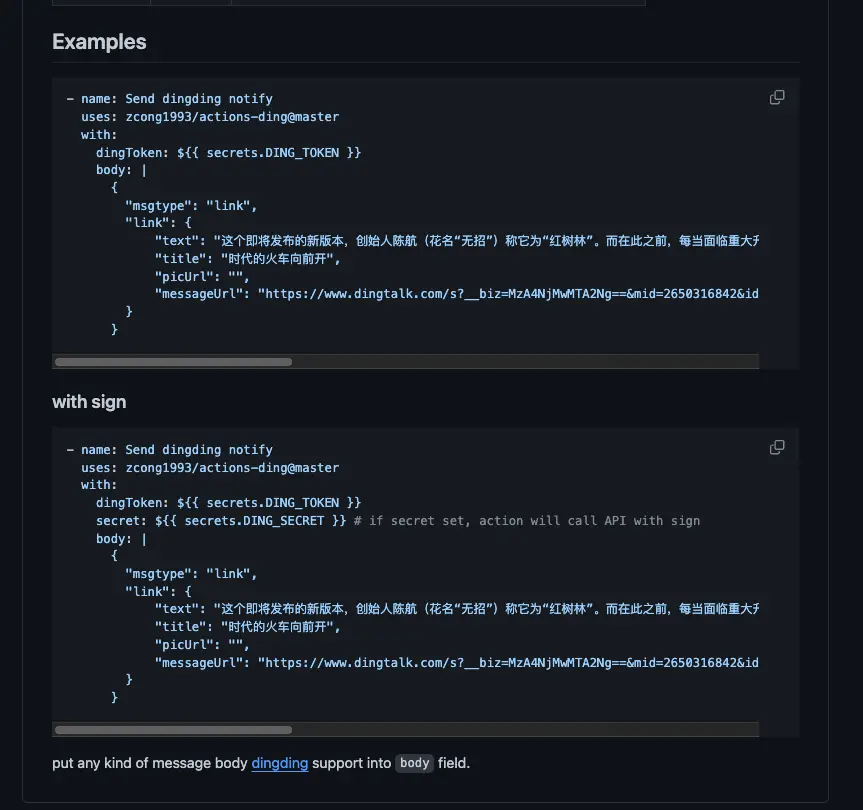
Task: Click the messageUrl link text in the first code block
Action: coord(508,294)
